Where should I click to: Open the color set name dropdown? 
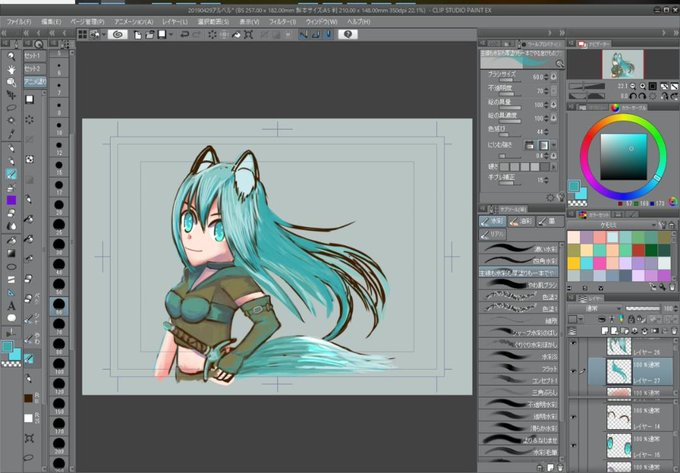tap(612, 225)
